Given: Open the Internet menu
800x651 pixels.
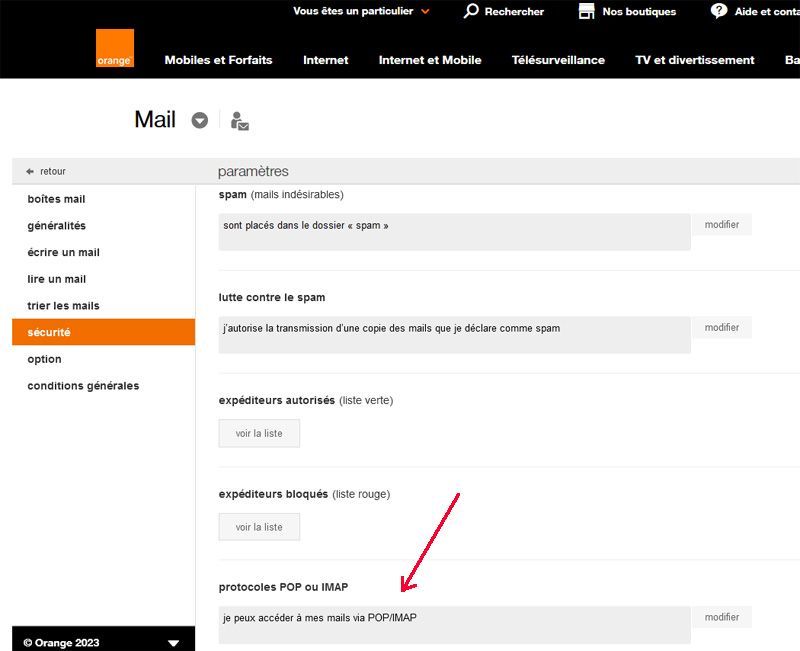Looking at the screenshot, I should pos(325,60).
